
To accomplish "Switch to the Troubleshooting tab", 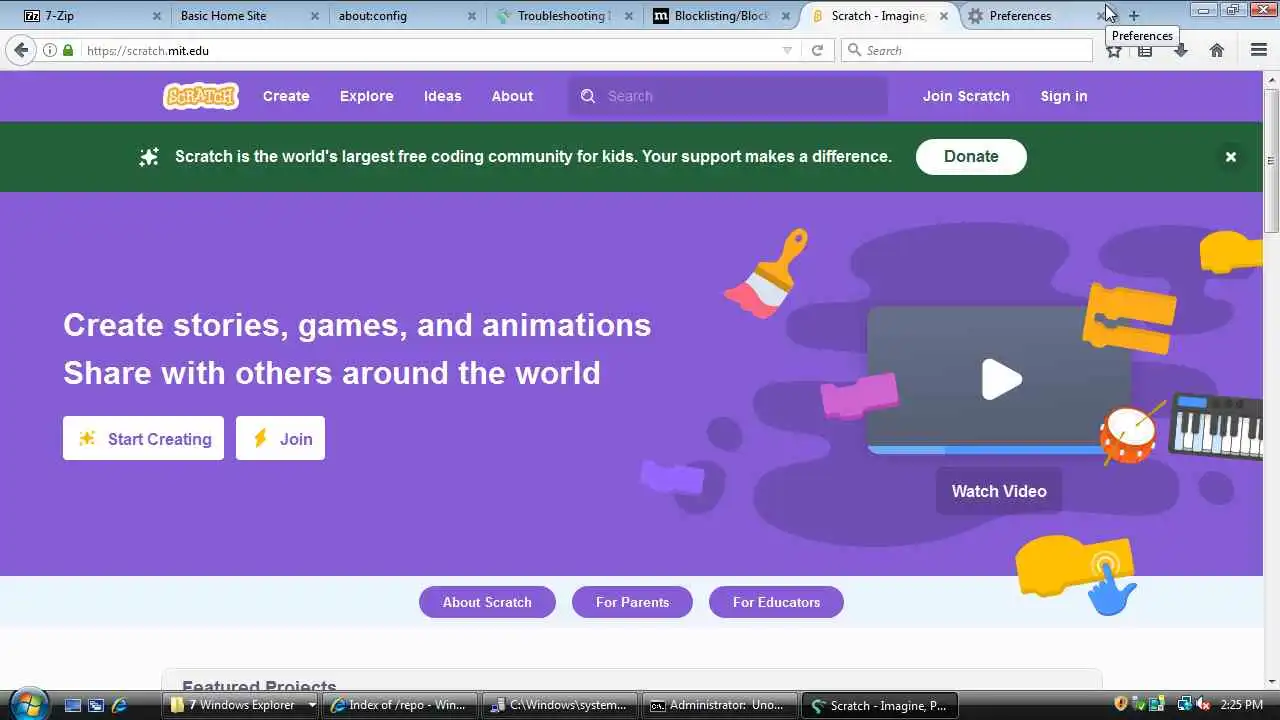I will click(x=562, y=16).
